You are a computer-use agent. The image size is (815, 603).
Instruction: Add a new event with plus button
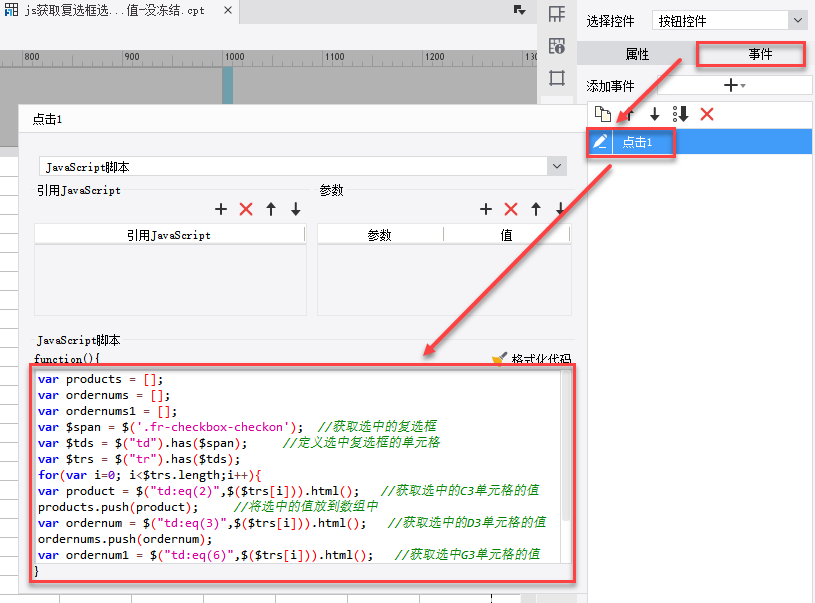tap(734, 85)
